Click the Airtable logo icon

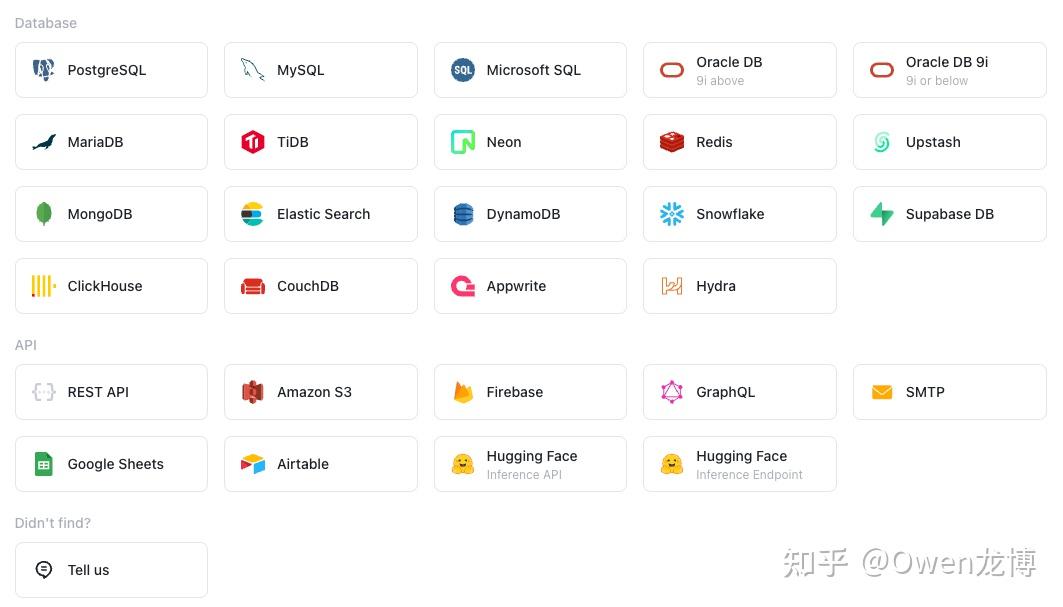(x=253, y=464)
